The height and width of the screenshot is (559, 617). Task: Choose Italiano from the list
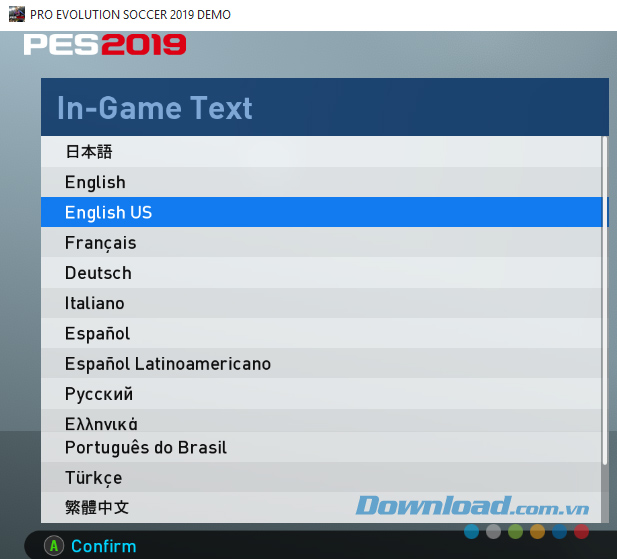click(321, 303)
